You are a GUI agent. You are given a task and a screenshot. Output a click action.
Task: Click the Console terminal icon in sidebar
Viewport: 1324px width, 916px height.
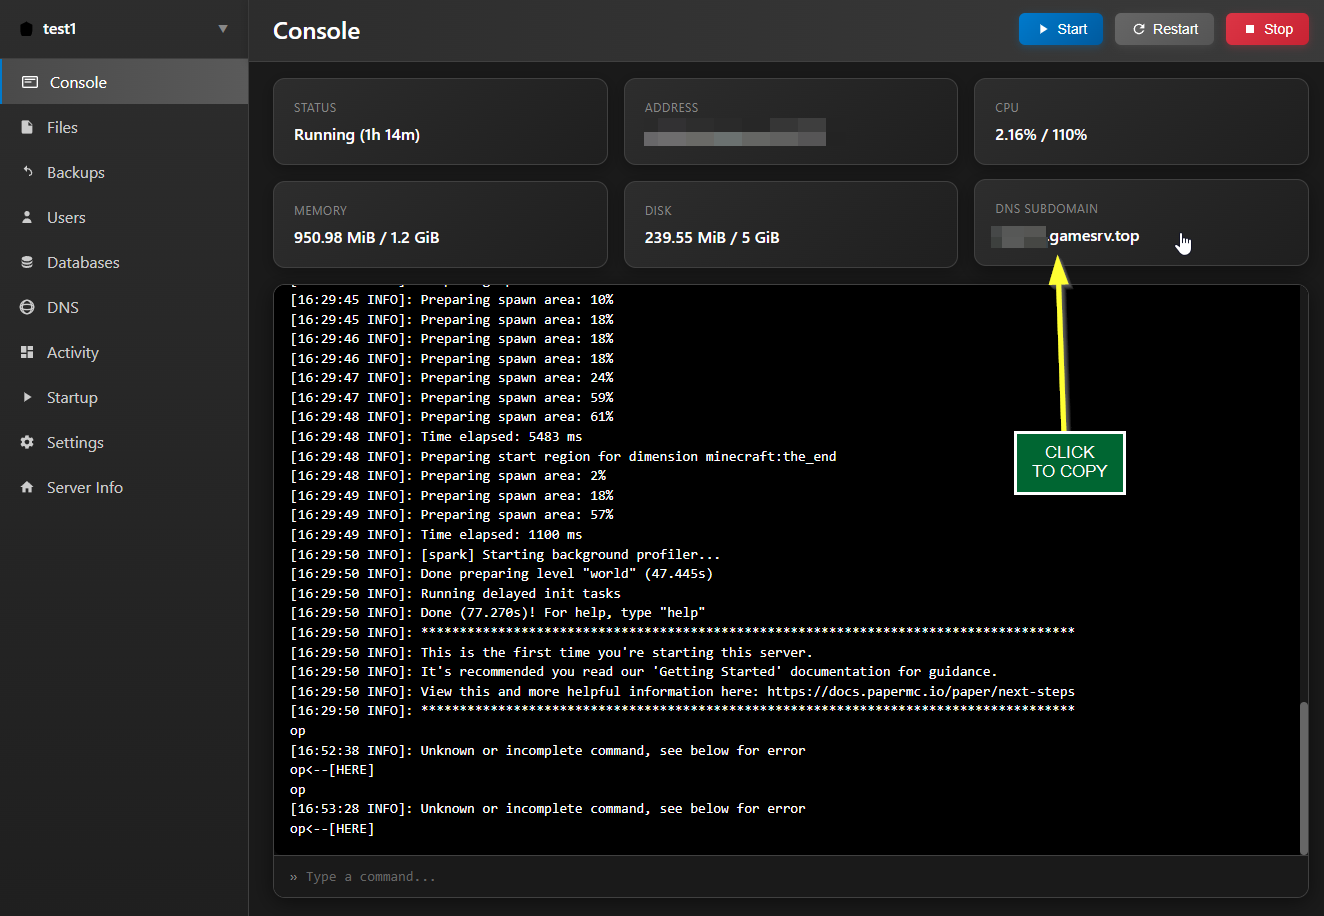pyautogui.click(x=30, y=82)
